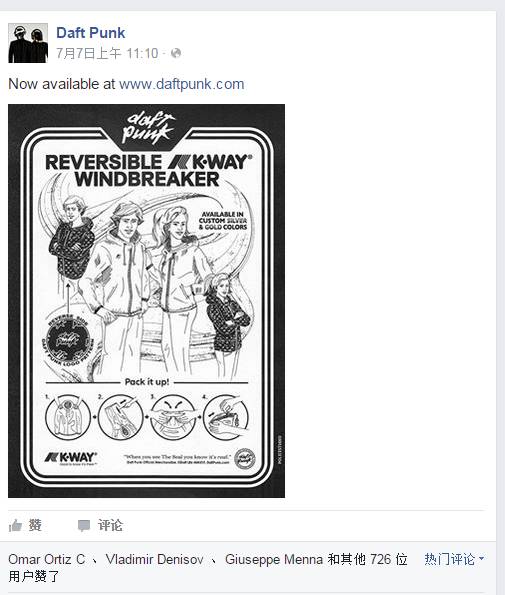Screen dimensions: 505x595
Task: Click the speech bubble comment icon
Action: click(84, 526)
